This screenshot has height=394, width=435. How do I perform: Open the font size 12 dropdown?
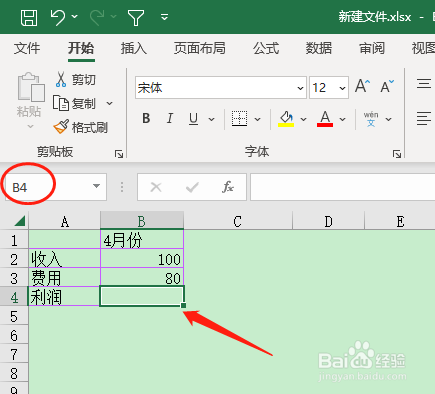pos(342,88)
